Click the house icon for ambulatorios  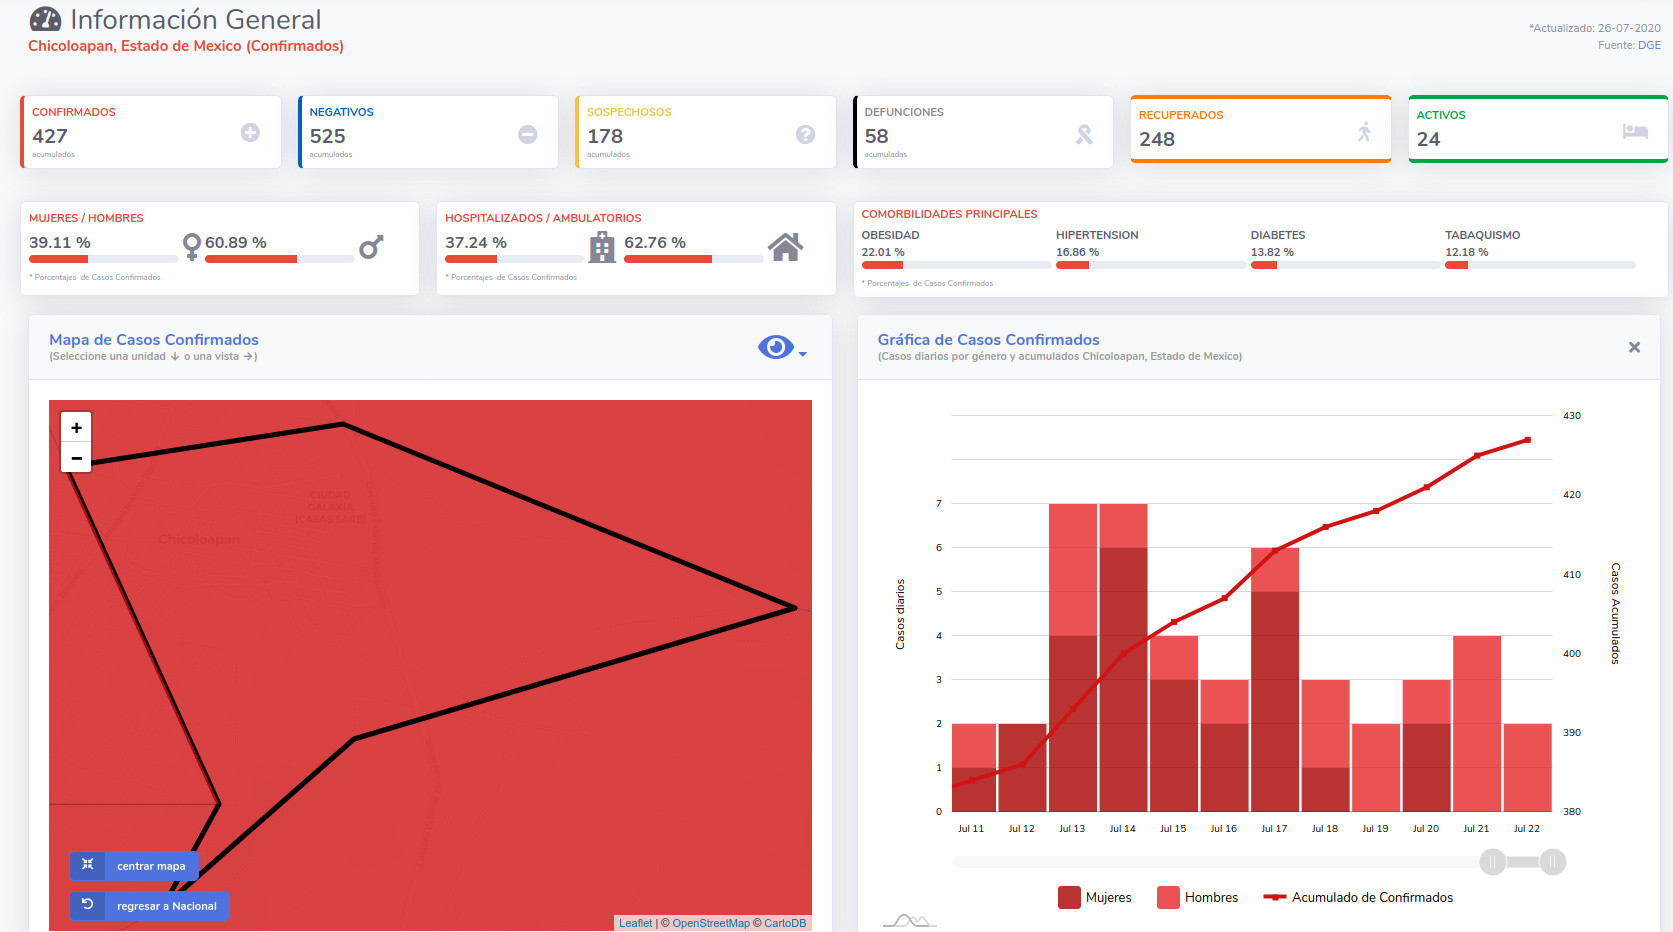pos(785,246)
